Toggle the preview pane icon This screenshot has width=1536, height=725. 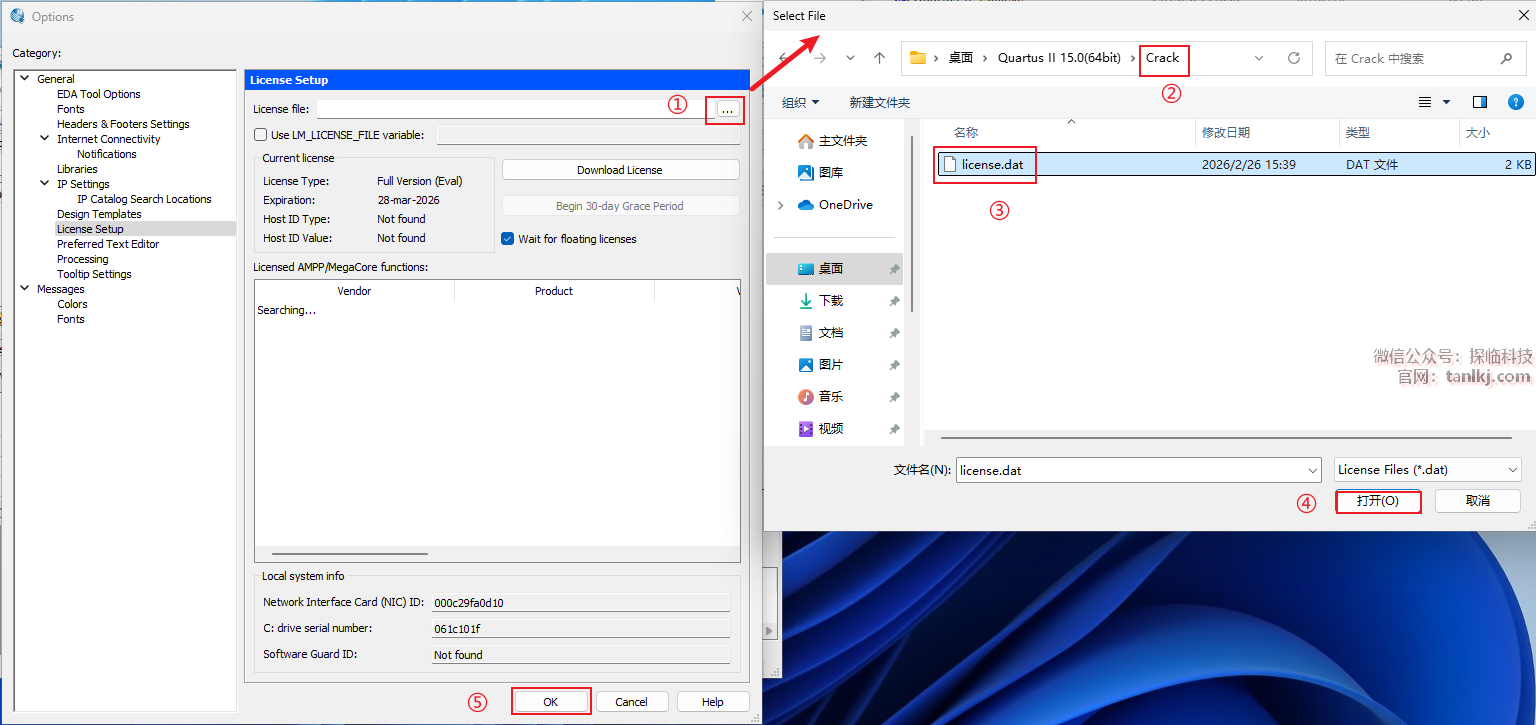coord(1480,102)
